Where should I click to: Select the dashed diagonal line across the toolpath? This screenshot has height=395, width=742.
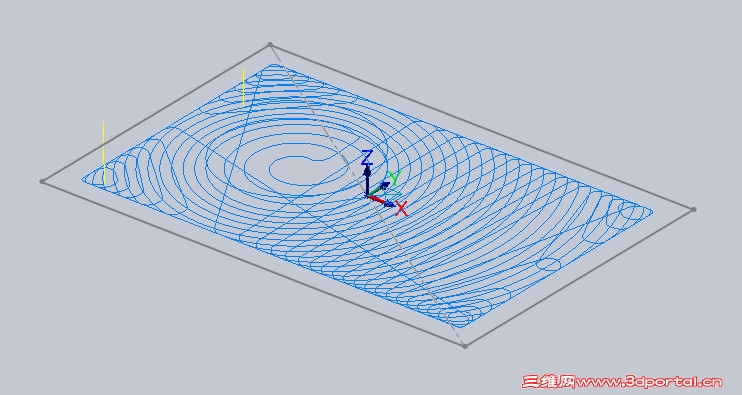[367, 195]
